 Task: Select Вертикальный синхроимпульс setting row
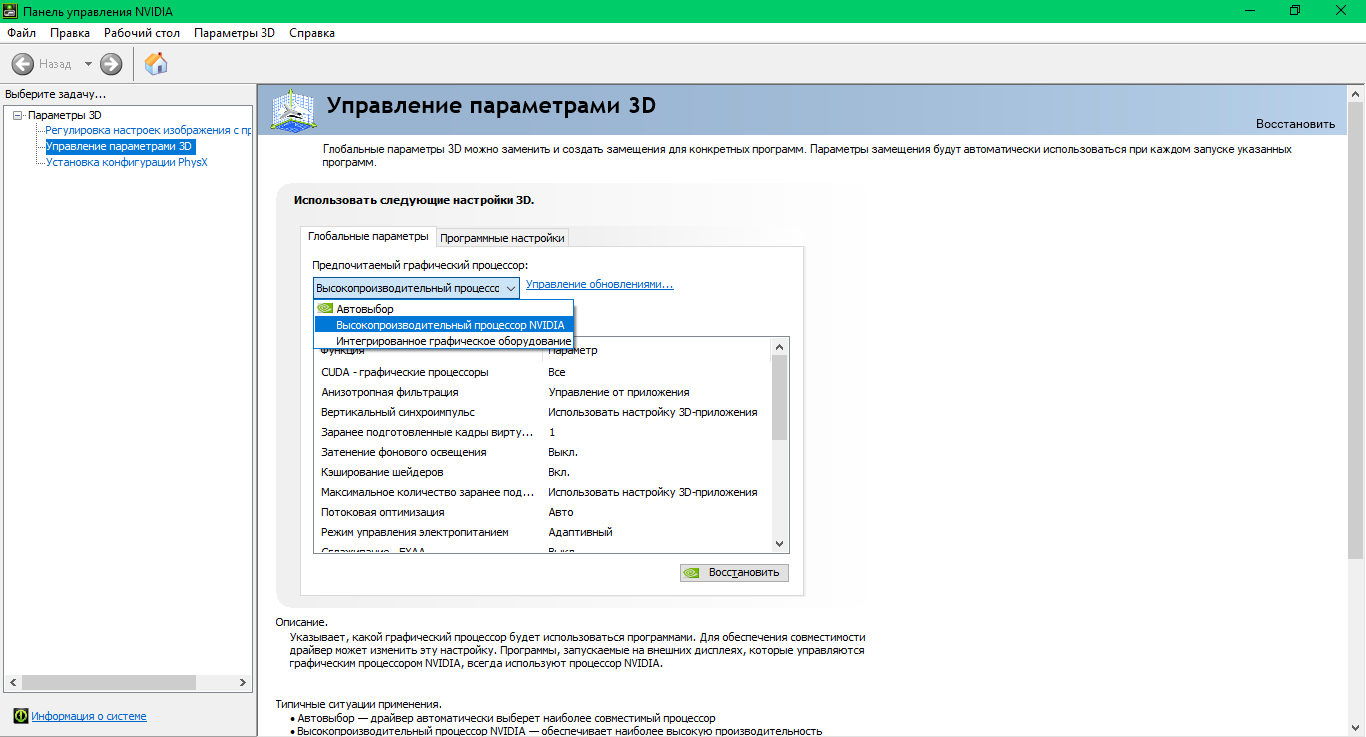(x=543, y=412)
